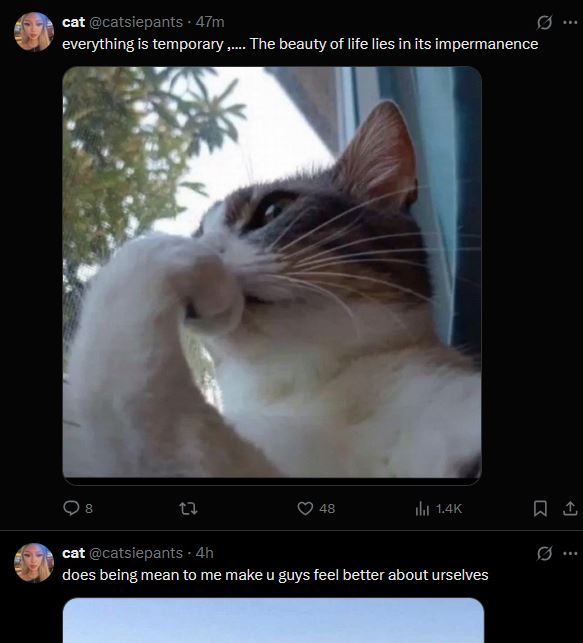Share the impermanence cat post

pos(570,509)
